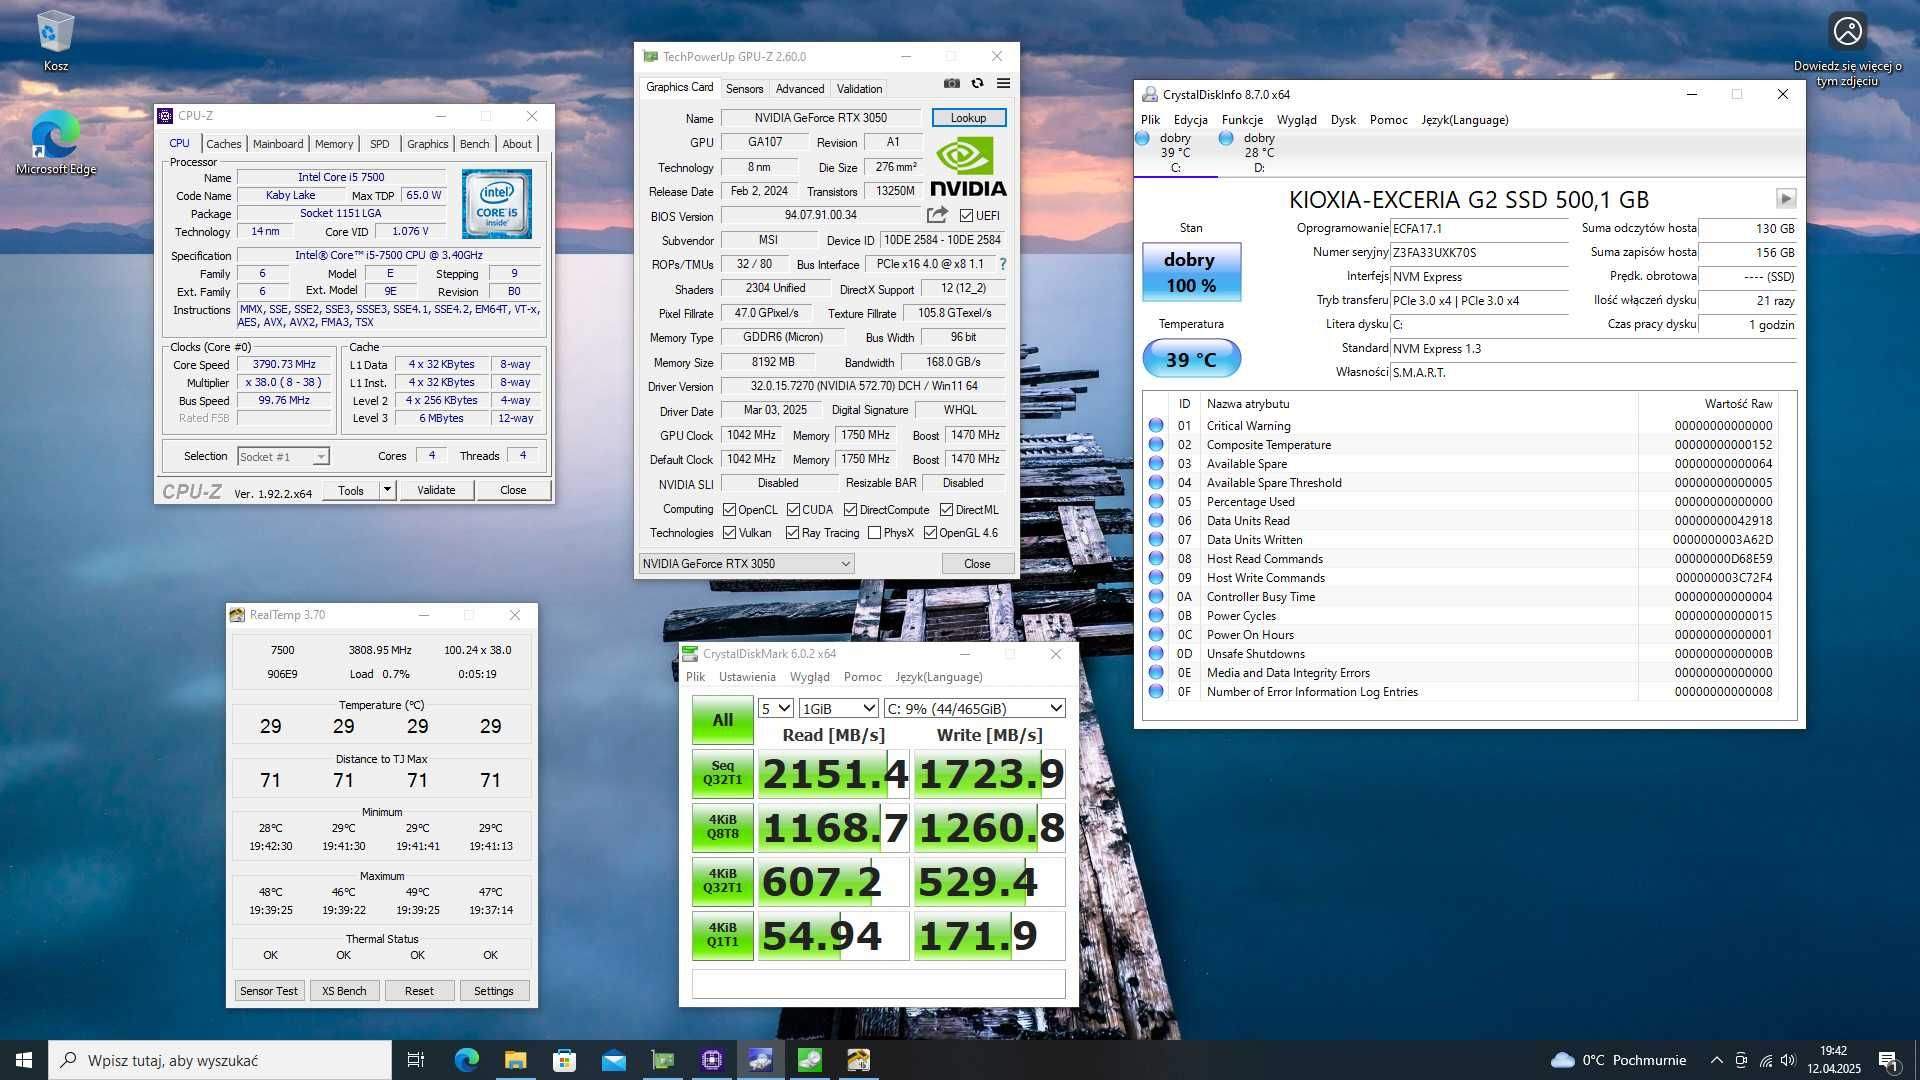Screen dimensions: 1920x1080
Task: Open the Advanced tab in GPU-Z
Action: point(800,88)
